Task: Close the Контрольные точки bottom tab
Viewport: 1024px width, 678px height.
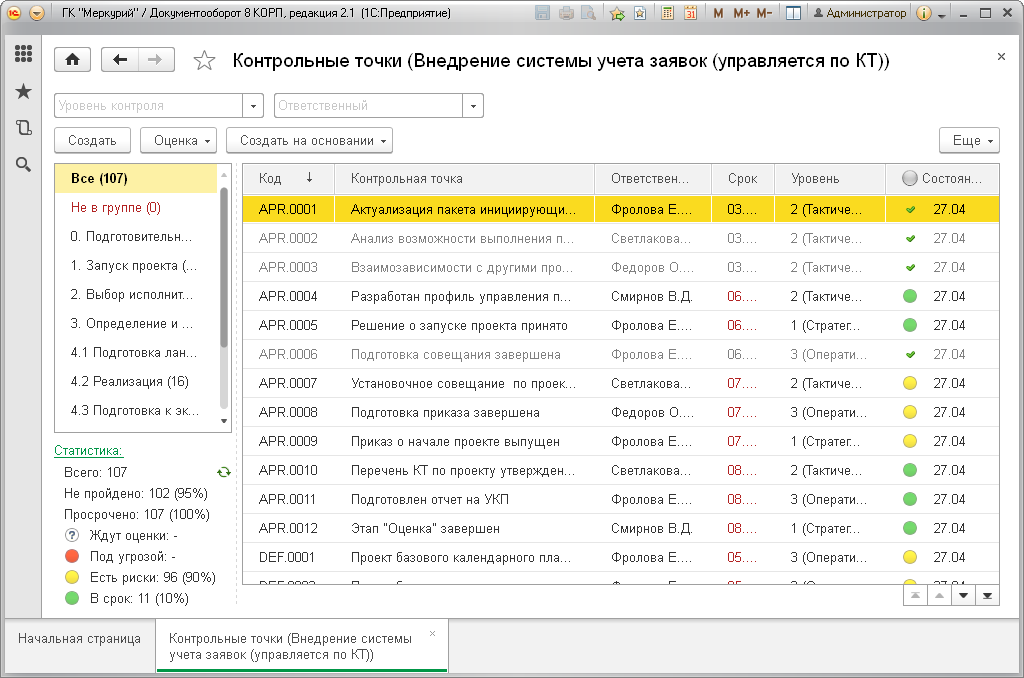Action: tap(432, 634)
